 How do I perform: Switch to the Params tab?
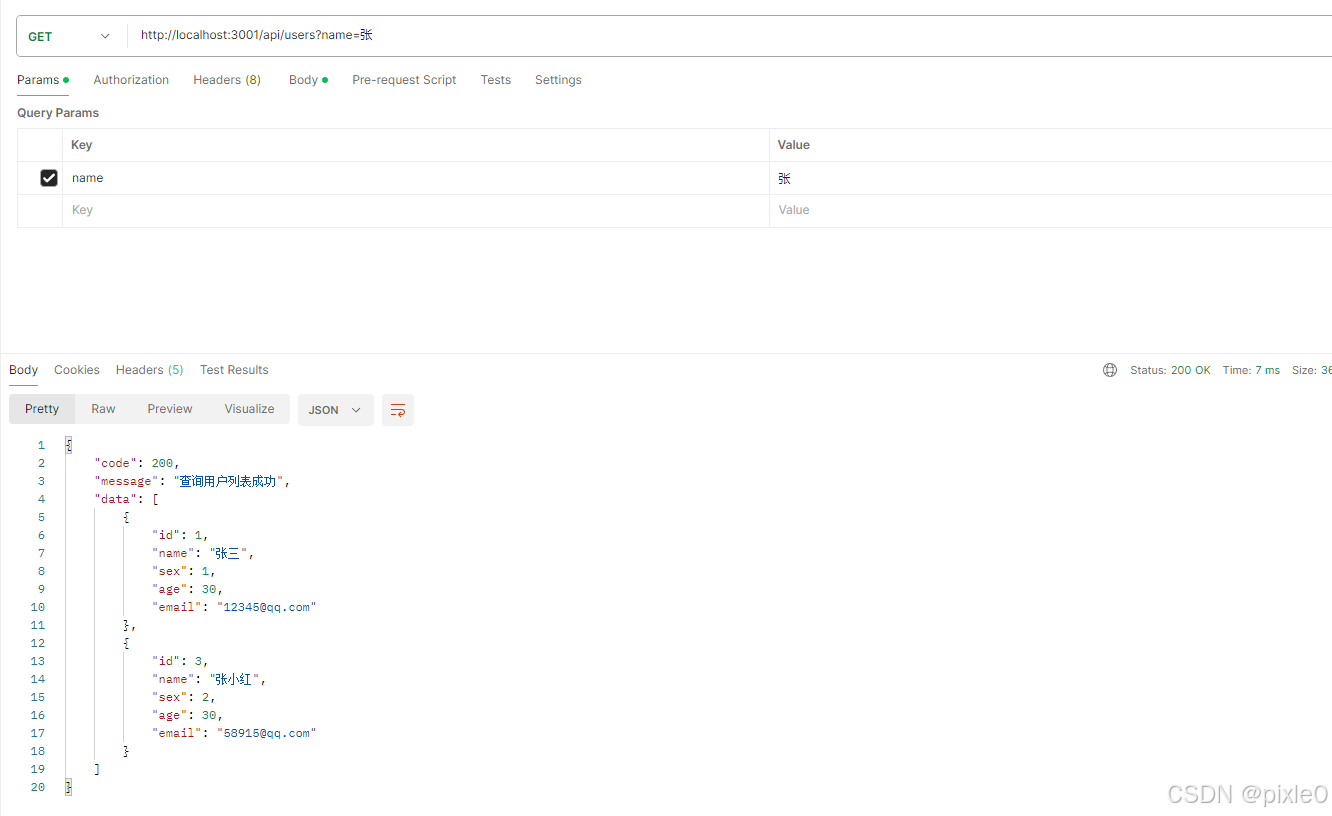point(43,80)
